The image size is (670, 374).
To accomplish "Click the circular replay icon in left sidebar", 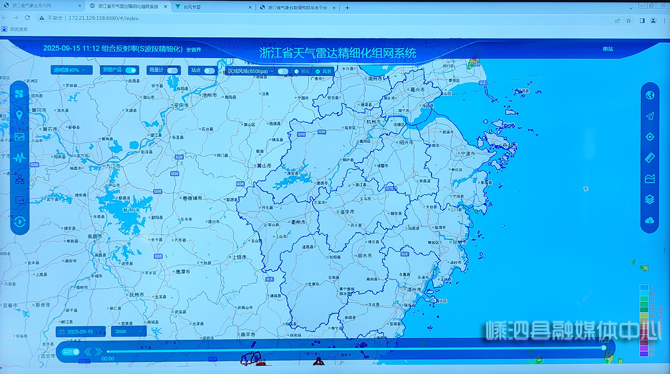I will pos(19,221).
